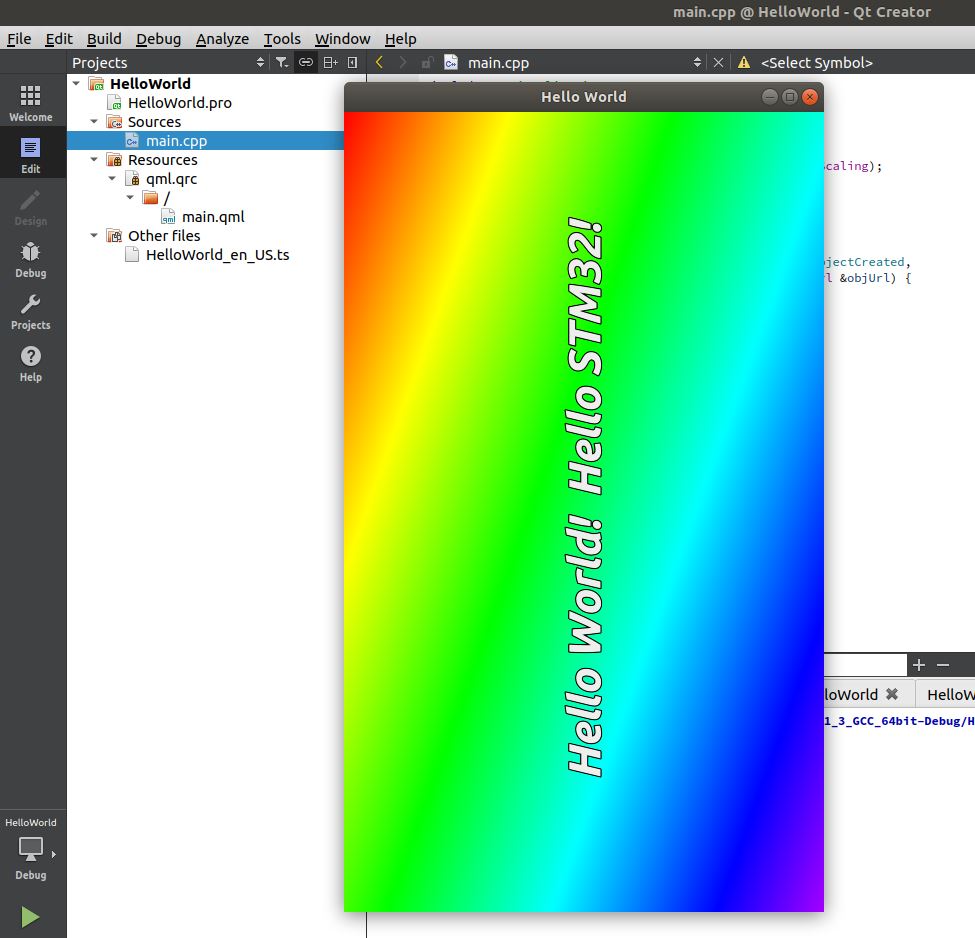Viewport: 975px width, 938px height.
Task: Close the HelloWorld output tab
Action: (892, 694)
